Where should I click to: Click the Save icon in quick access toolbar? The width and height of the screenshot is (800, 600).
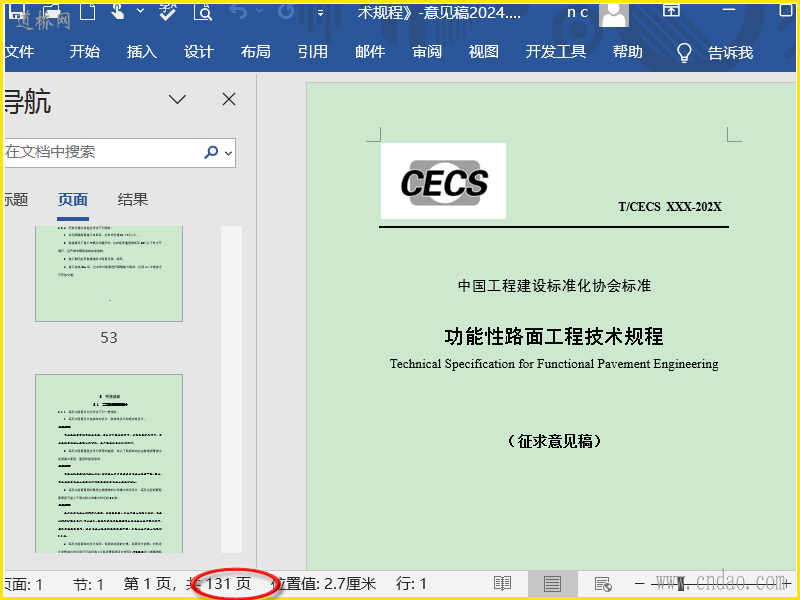17,10
